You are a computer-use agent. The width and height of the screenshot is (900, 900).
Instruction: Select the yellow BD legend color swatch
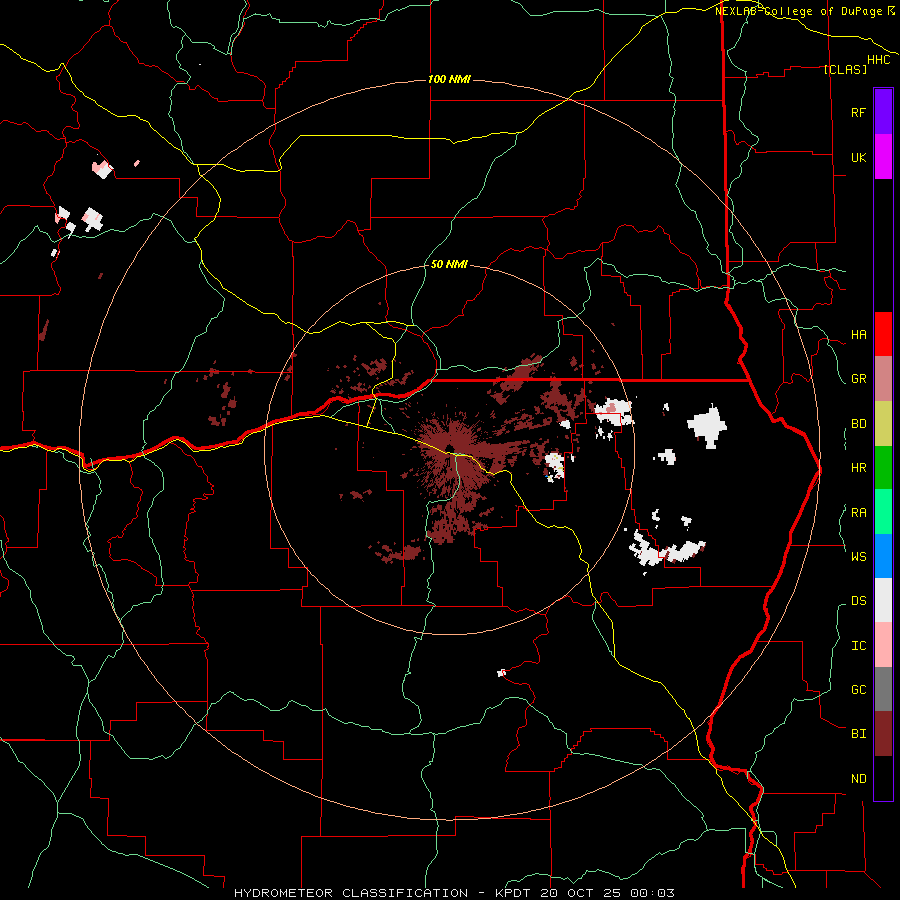pyautogui.click(x=883, y=423)
